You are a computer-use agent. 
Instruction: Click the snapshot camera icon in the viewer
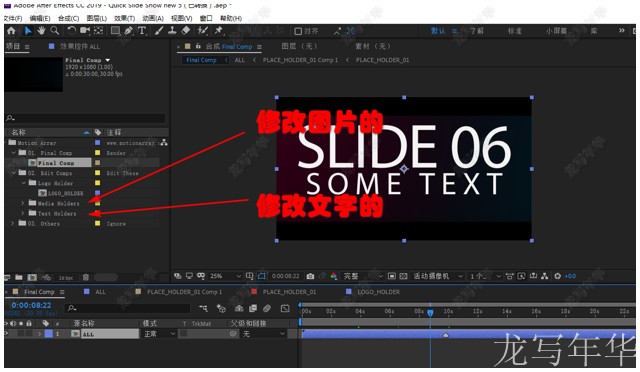point(310,276)
